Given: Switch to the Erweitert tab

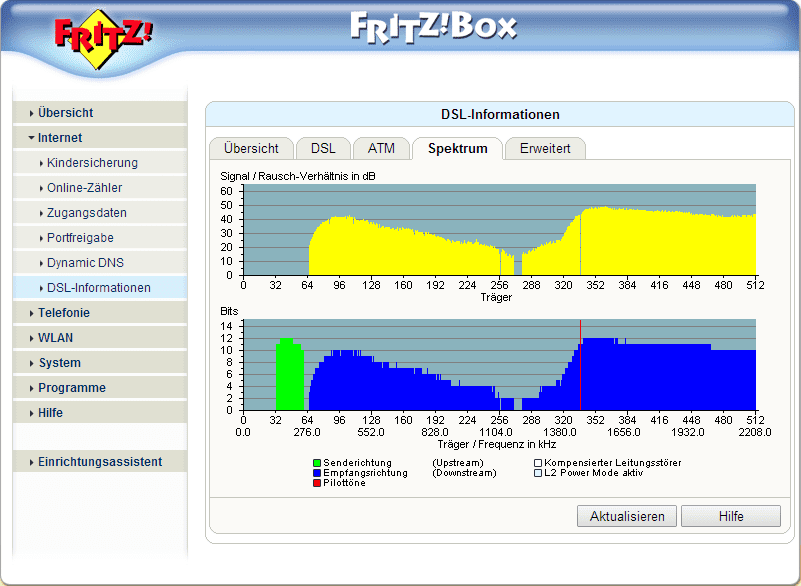Looking at the screenshot, I should pos(545,149).
